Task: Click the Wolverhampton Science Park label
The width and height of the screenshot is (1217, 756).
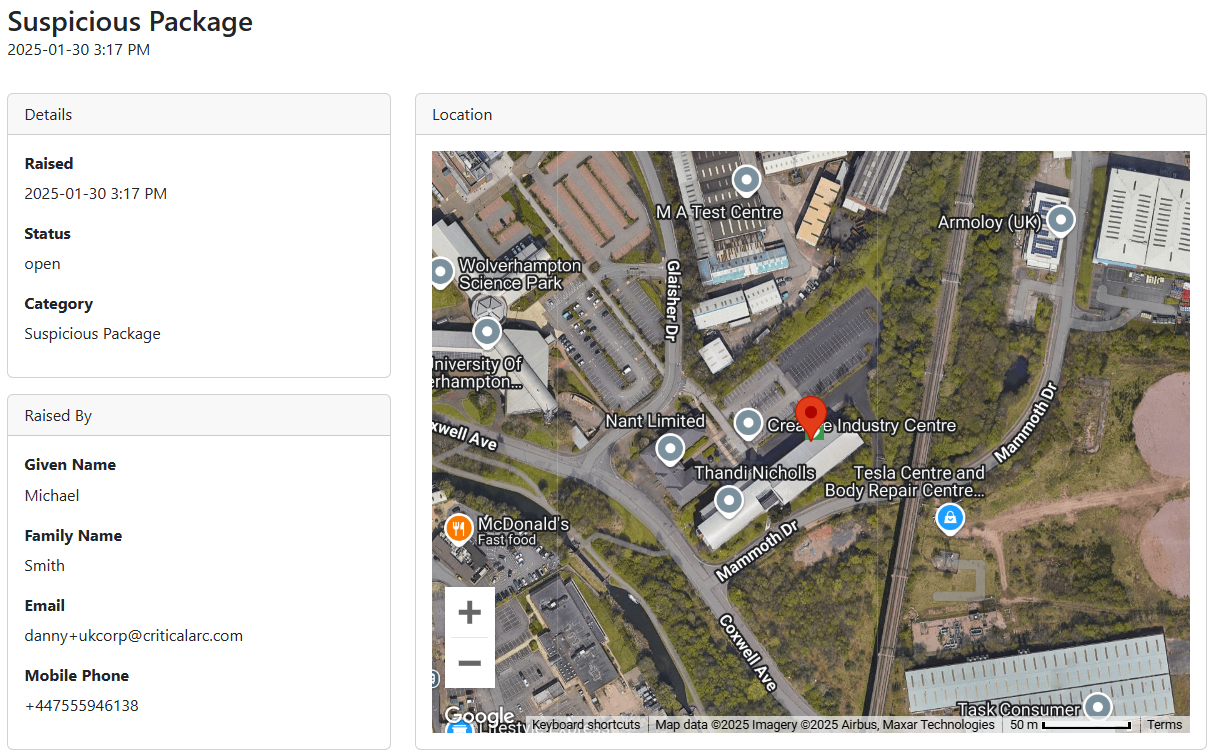Action: click(519, 274)
